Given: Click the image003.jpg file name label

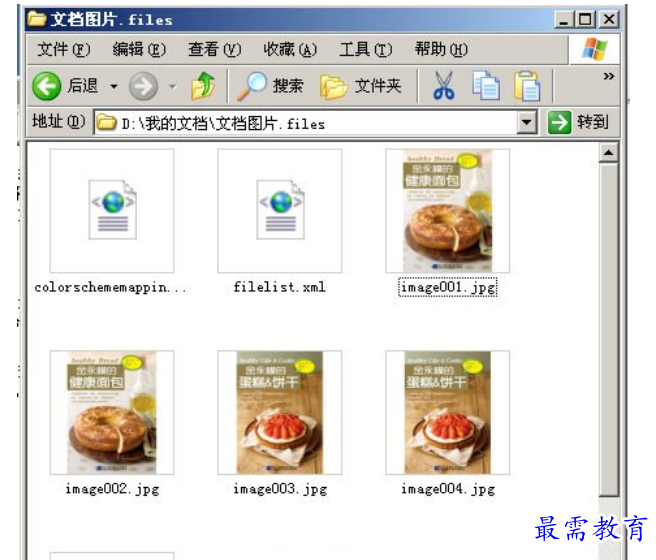Looking at the screenshot, I should coord(280,489).
